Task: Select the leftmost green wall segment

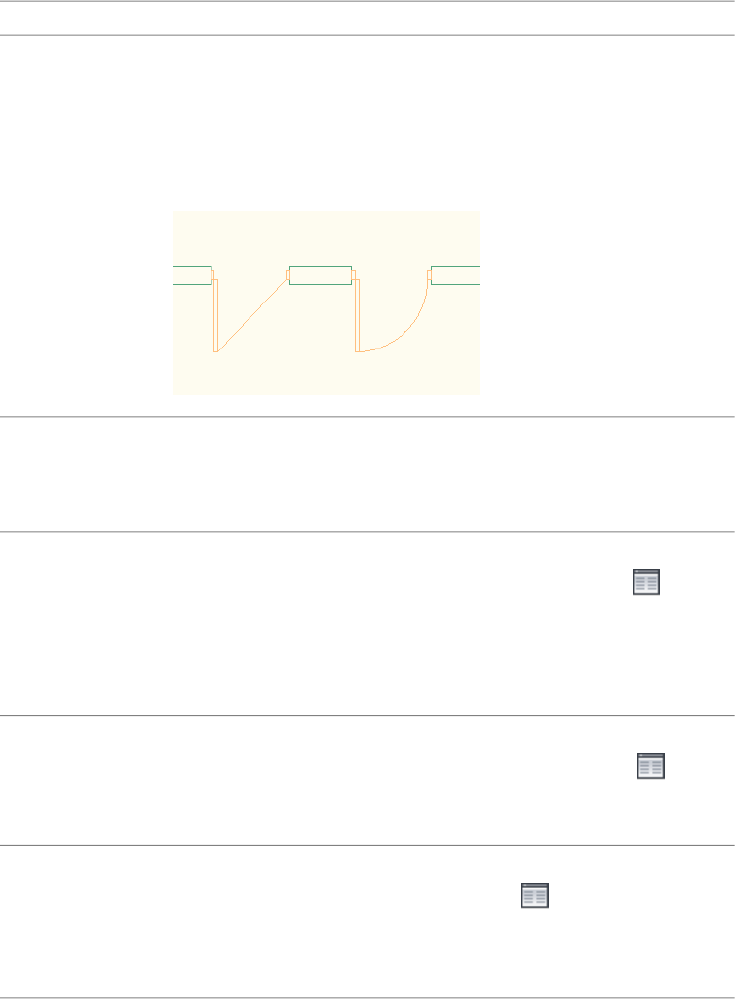Action: pos(191,275)
